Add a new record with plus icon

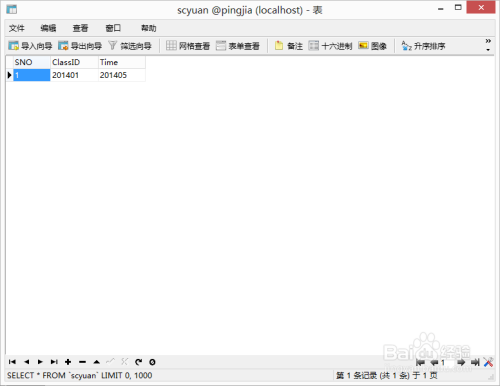(68, 362)
